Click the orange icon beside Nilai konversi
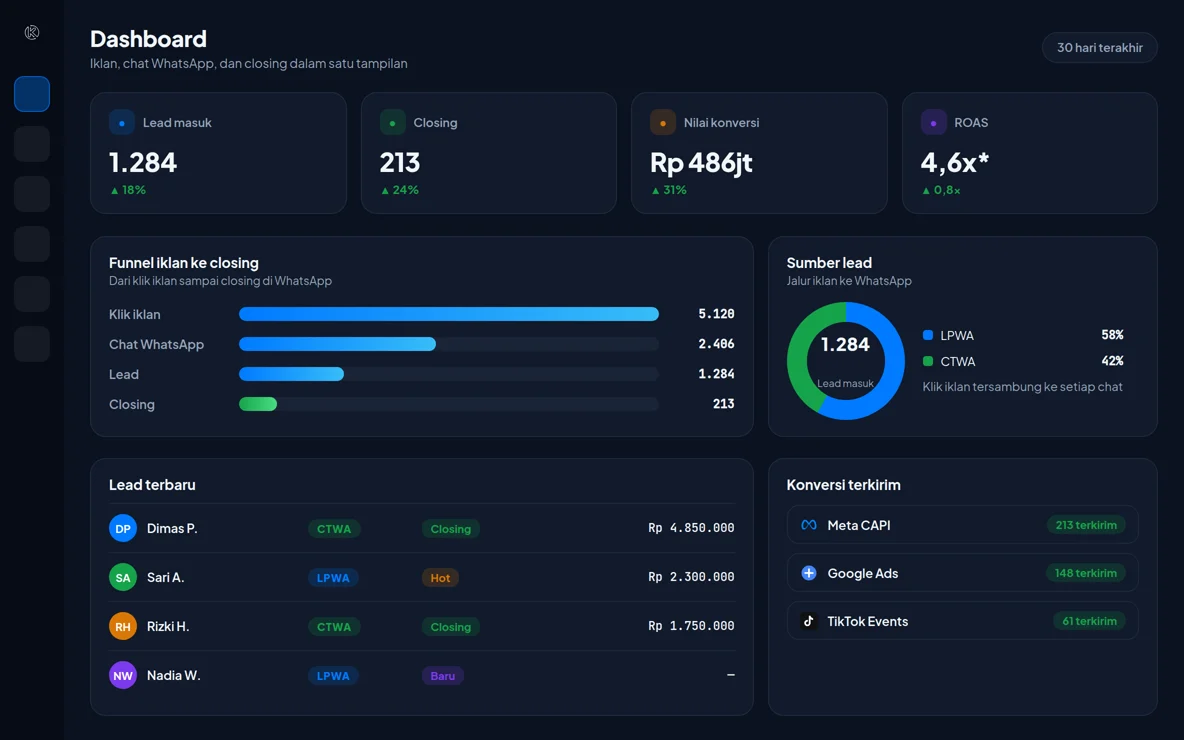Viewport: 1184px width, 740px height. pos(662,122)
